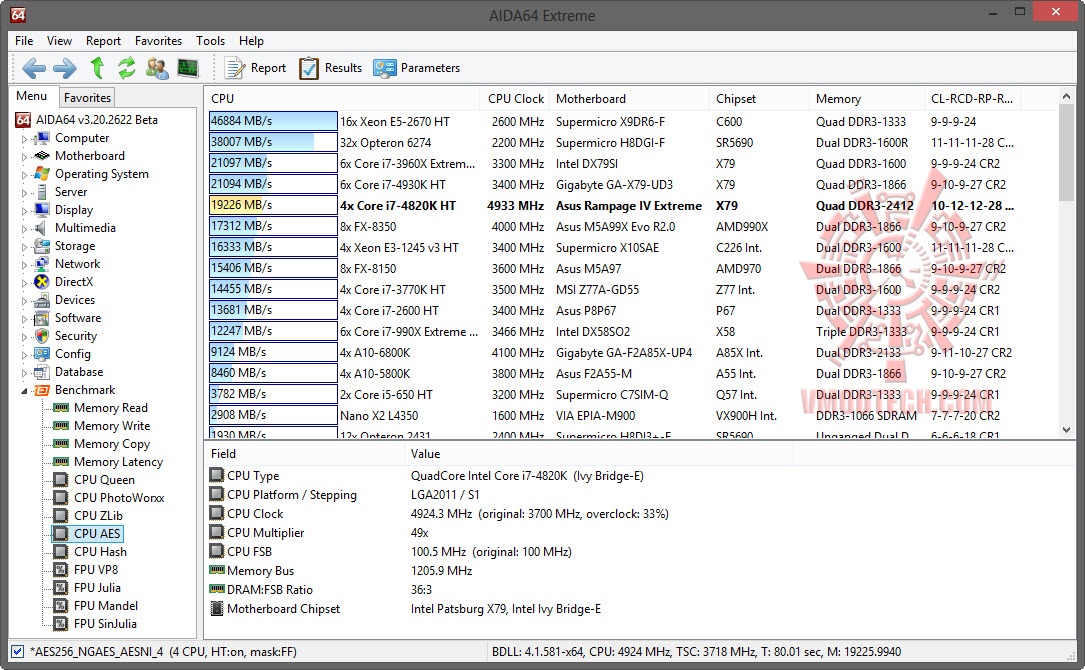Screen dimensions: 1085x670
Task: Expand the Server tree node
Action: (x=24, y=193)
